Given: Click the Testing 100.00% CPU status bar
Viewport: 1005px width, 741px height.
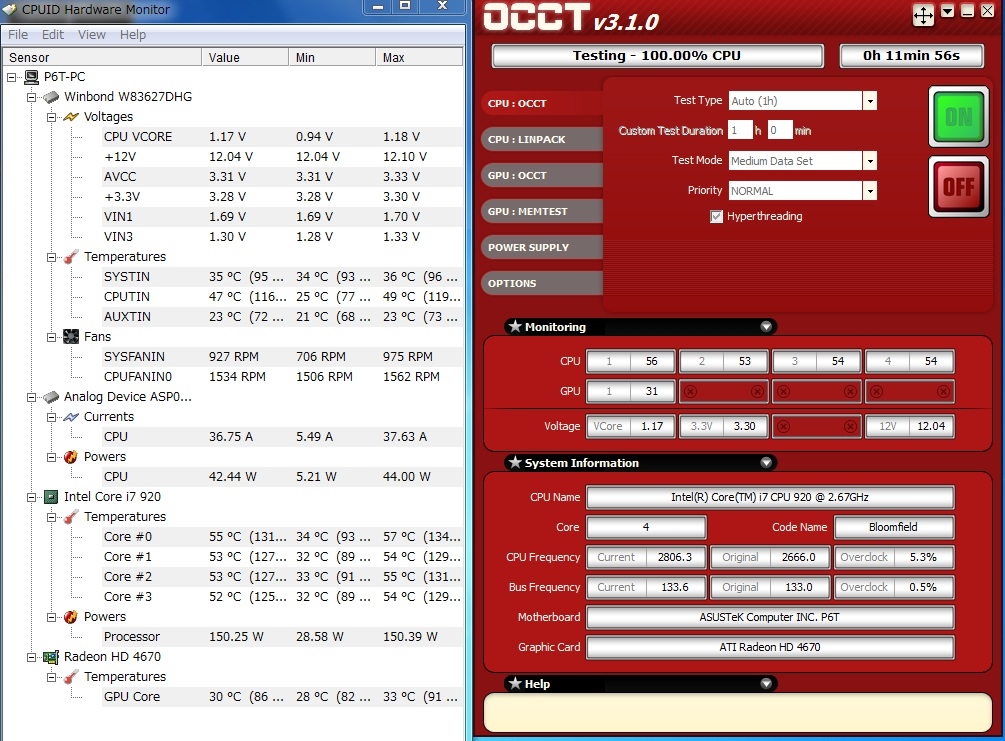Looking at the screenshot, I should [x=657, y=56].
